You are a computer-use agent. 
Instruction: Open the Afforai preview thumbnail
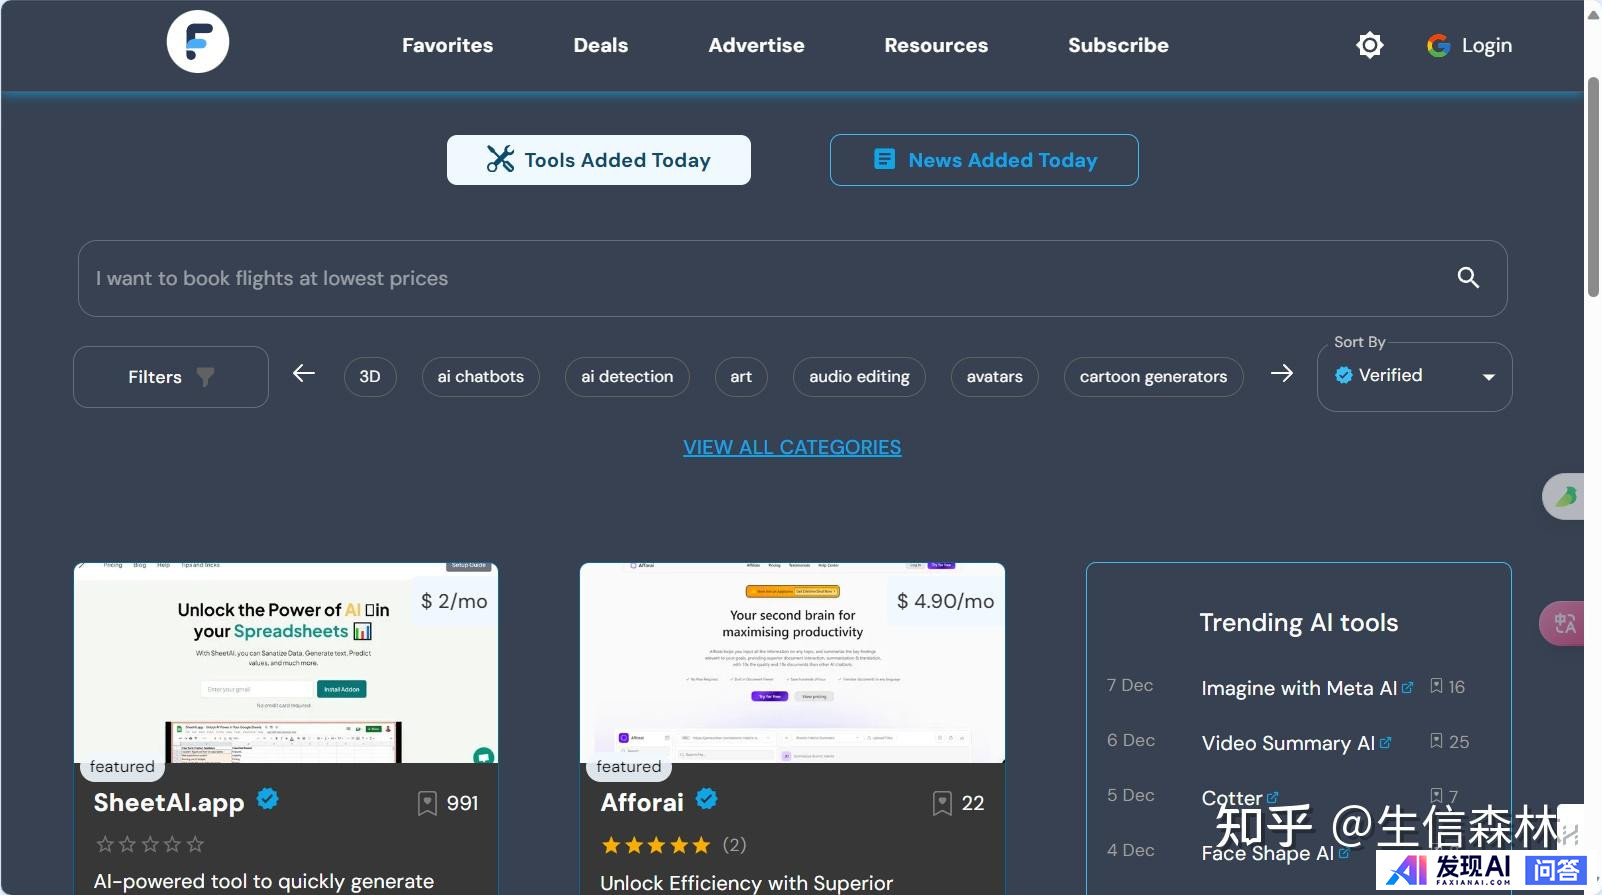[792, 663]
